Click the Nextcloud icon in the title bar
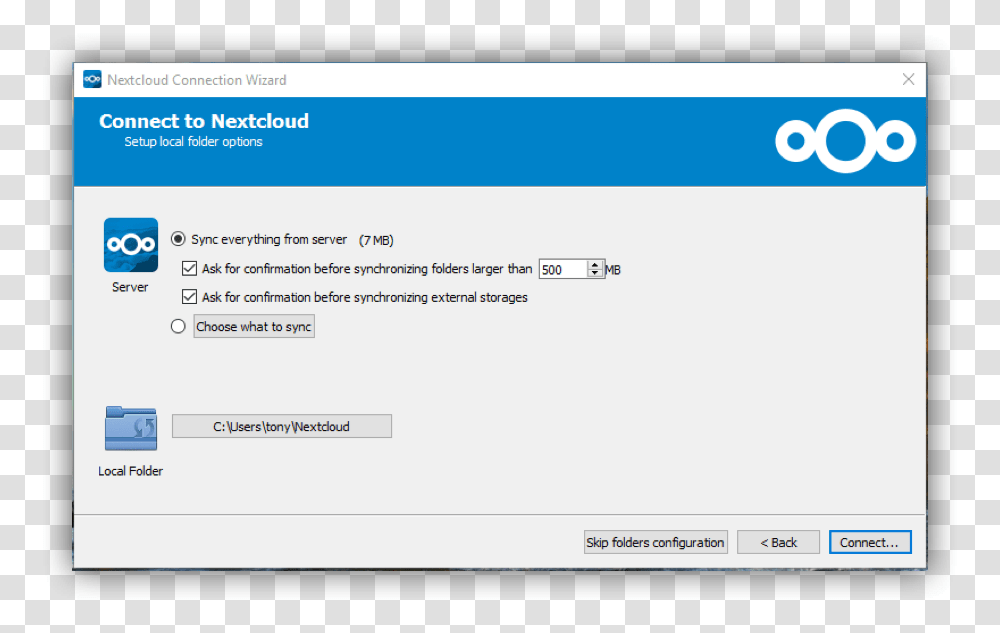1000x633 pixels. point(92,80)
